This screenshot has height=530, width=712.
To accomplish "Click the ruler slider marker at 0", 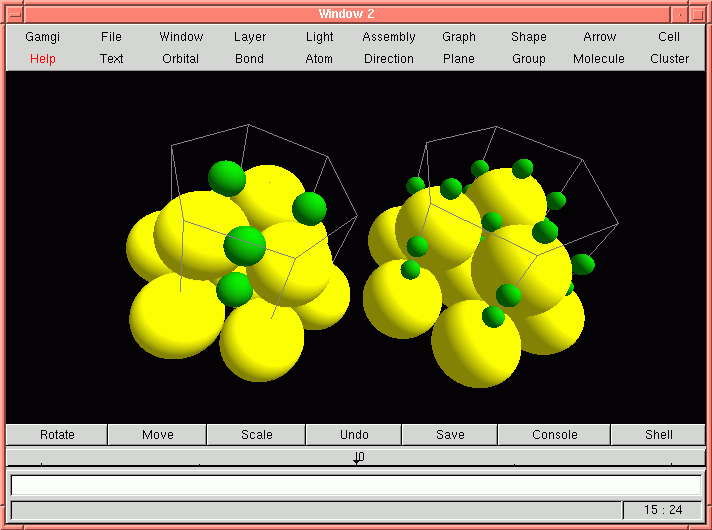I will tap(358, 458).
